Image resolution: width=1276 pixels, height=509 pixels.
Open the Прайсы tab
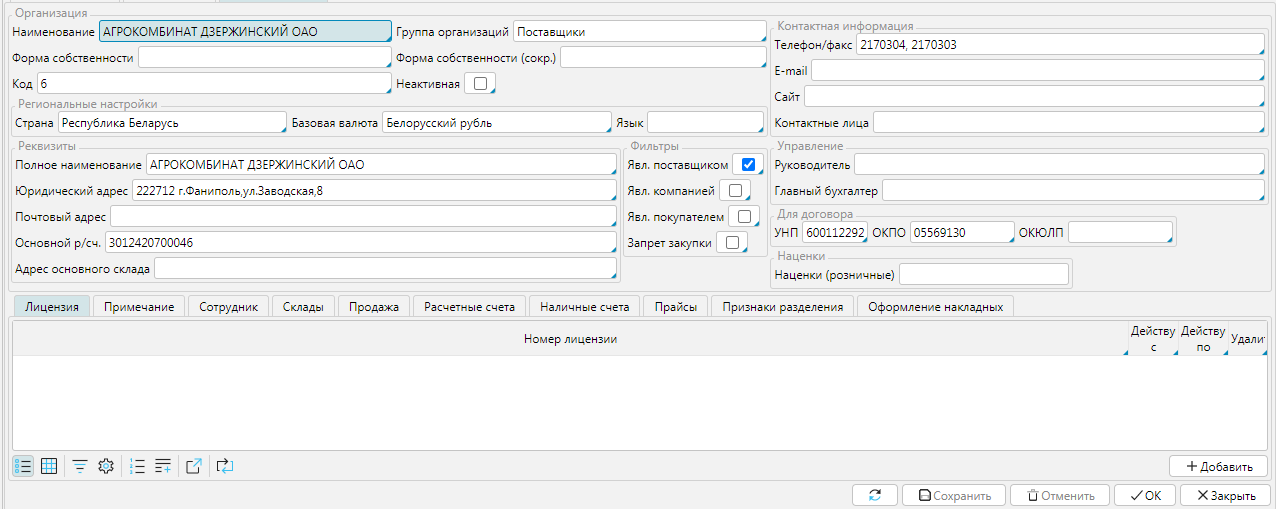675,307
